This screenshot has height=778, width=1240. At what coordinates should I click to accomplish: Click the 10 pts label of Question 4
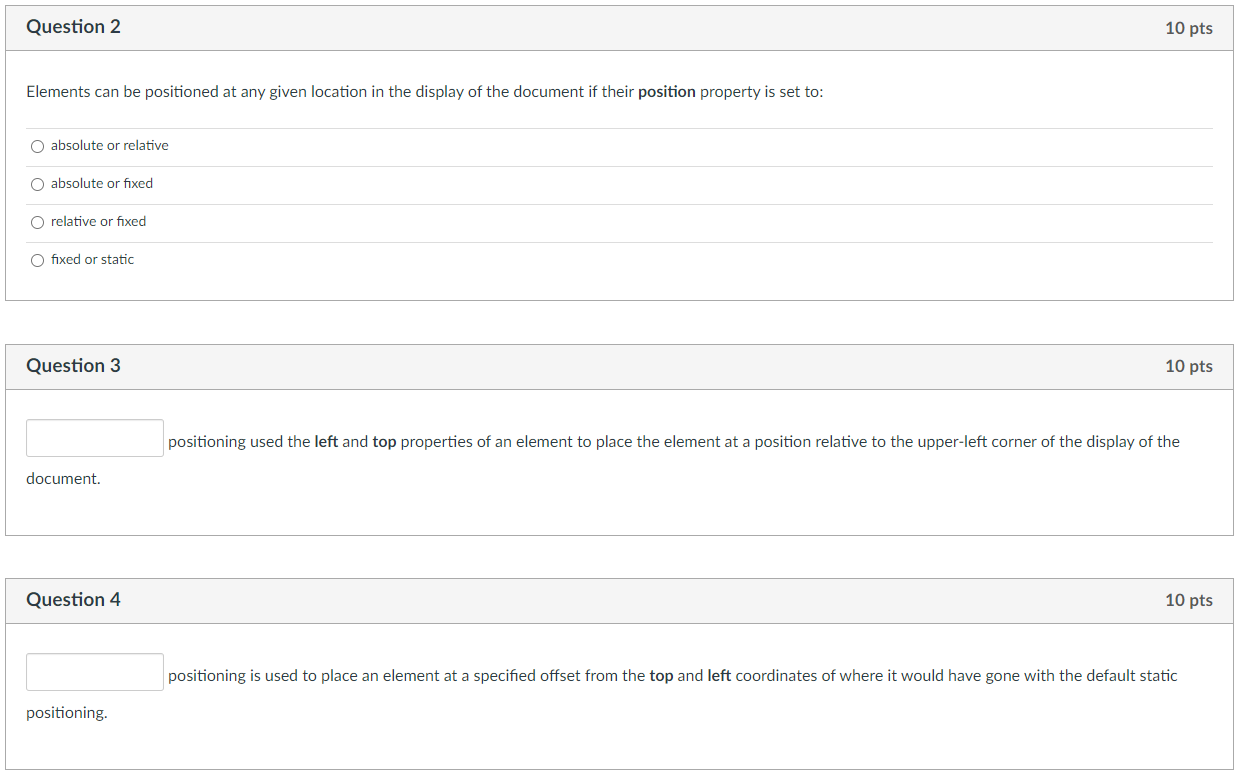pyautogui.click(x=1188, y=600)
